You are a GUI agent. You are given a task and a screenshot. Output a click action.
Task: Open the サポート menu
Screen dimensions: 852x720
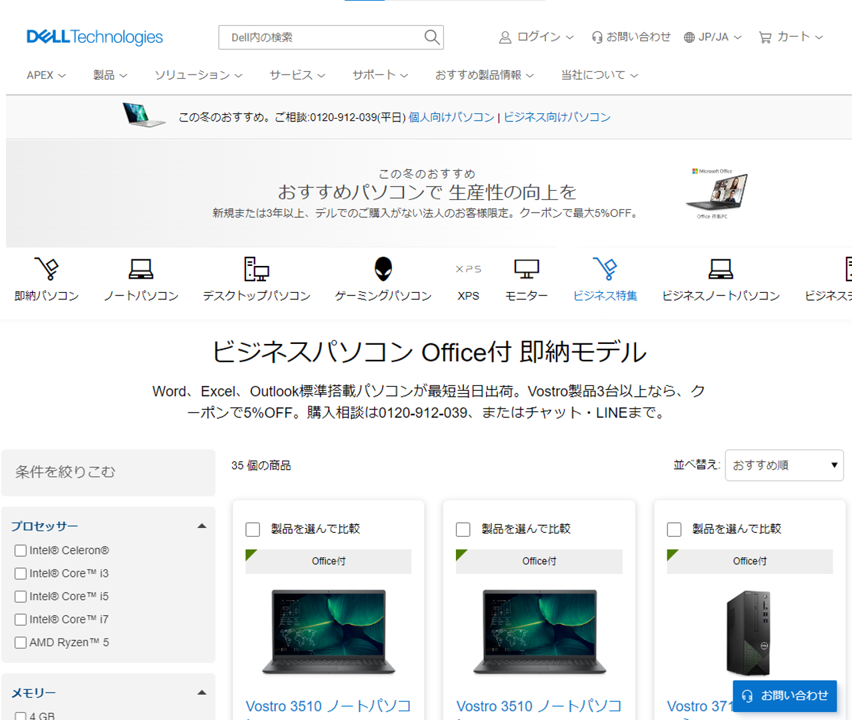click(380, 75)
